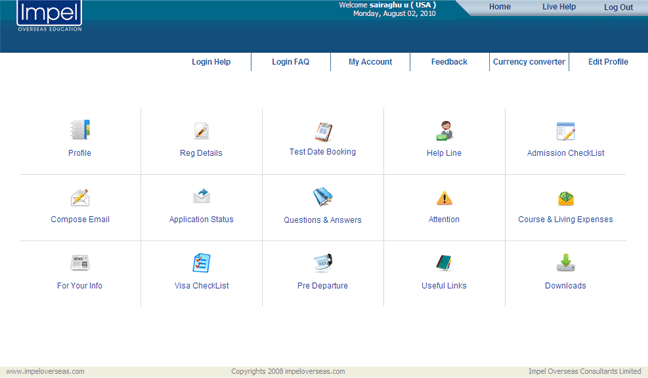The image size is (648, 378).
Task: Open the For Your Info text link
Action: coord(80,285)
